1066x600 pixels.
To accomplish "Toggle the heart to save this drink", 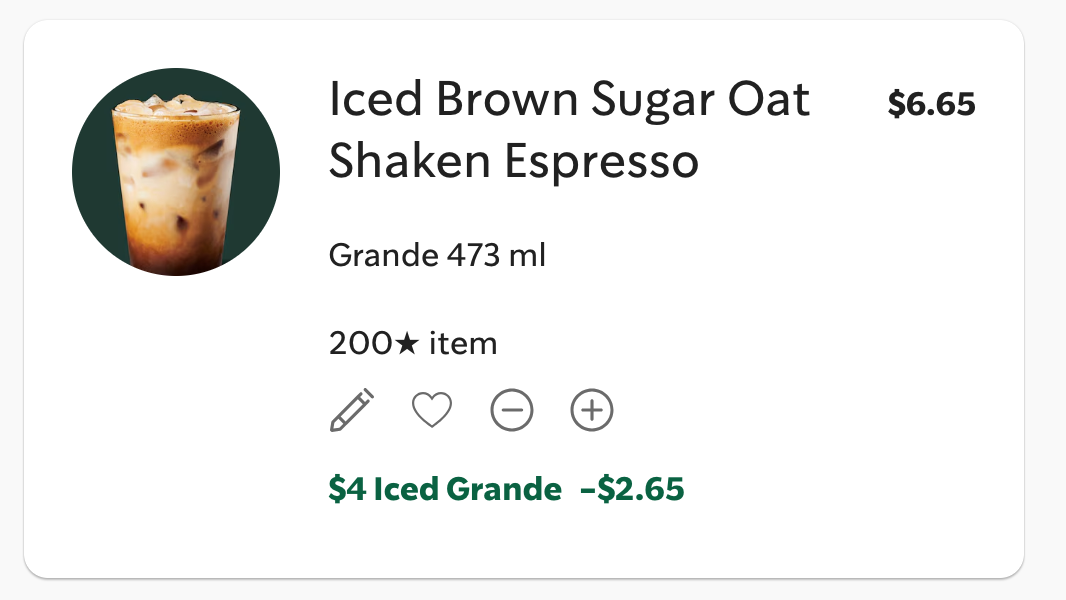I will coord(432,410).
